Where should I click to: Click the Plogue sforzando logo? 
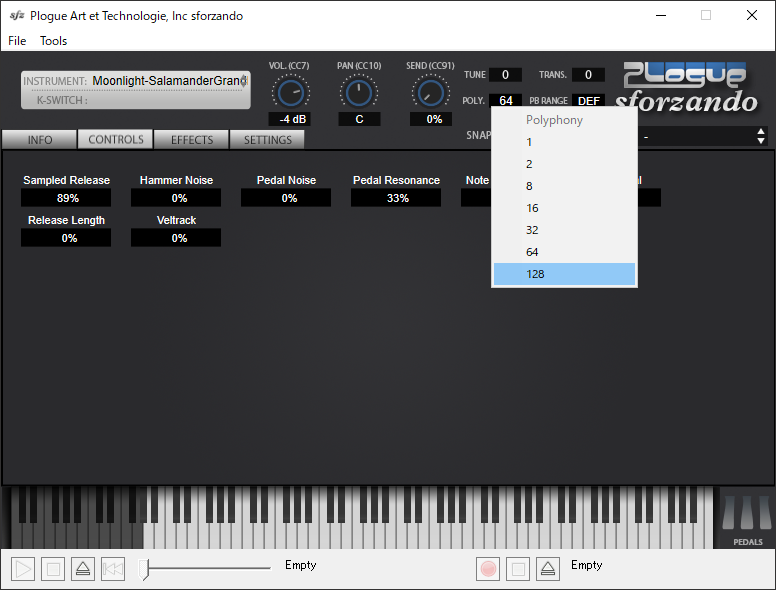pos(686,87)
